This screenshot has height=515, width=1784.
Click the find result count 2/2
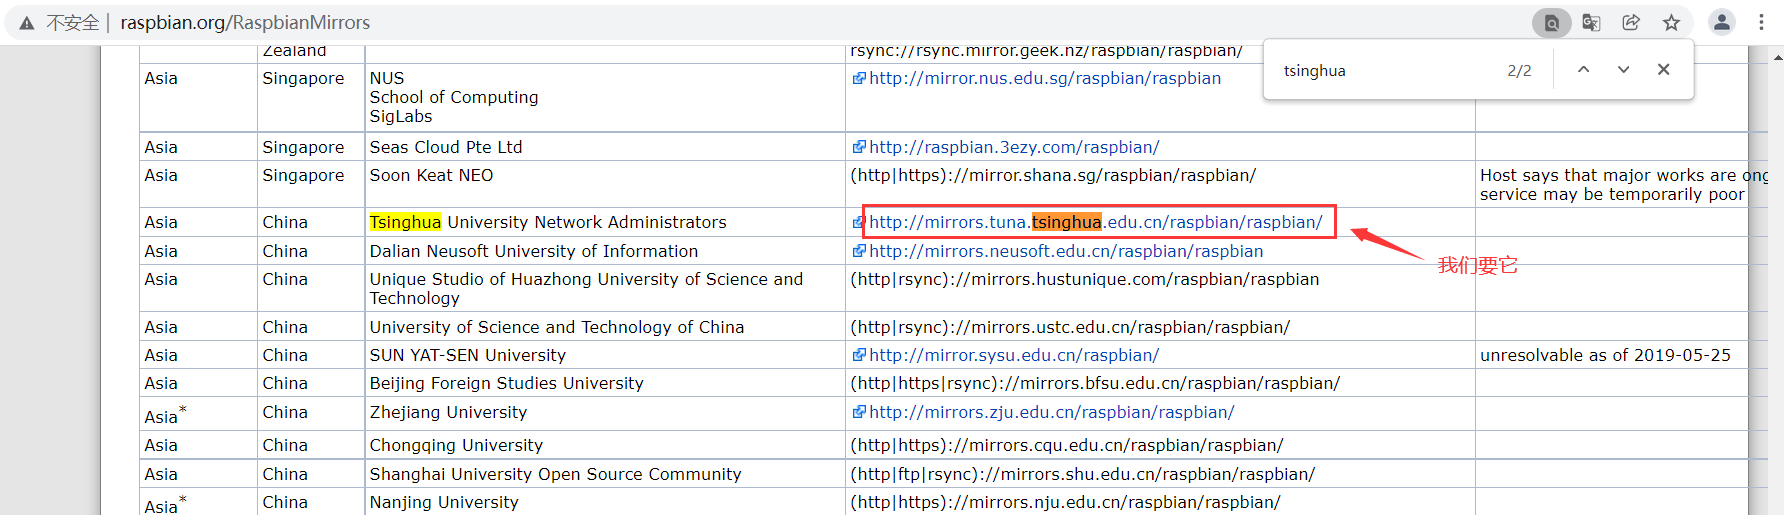coord(1519,71)
